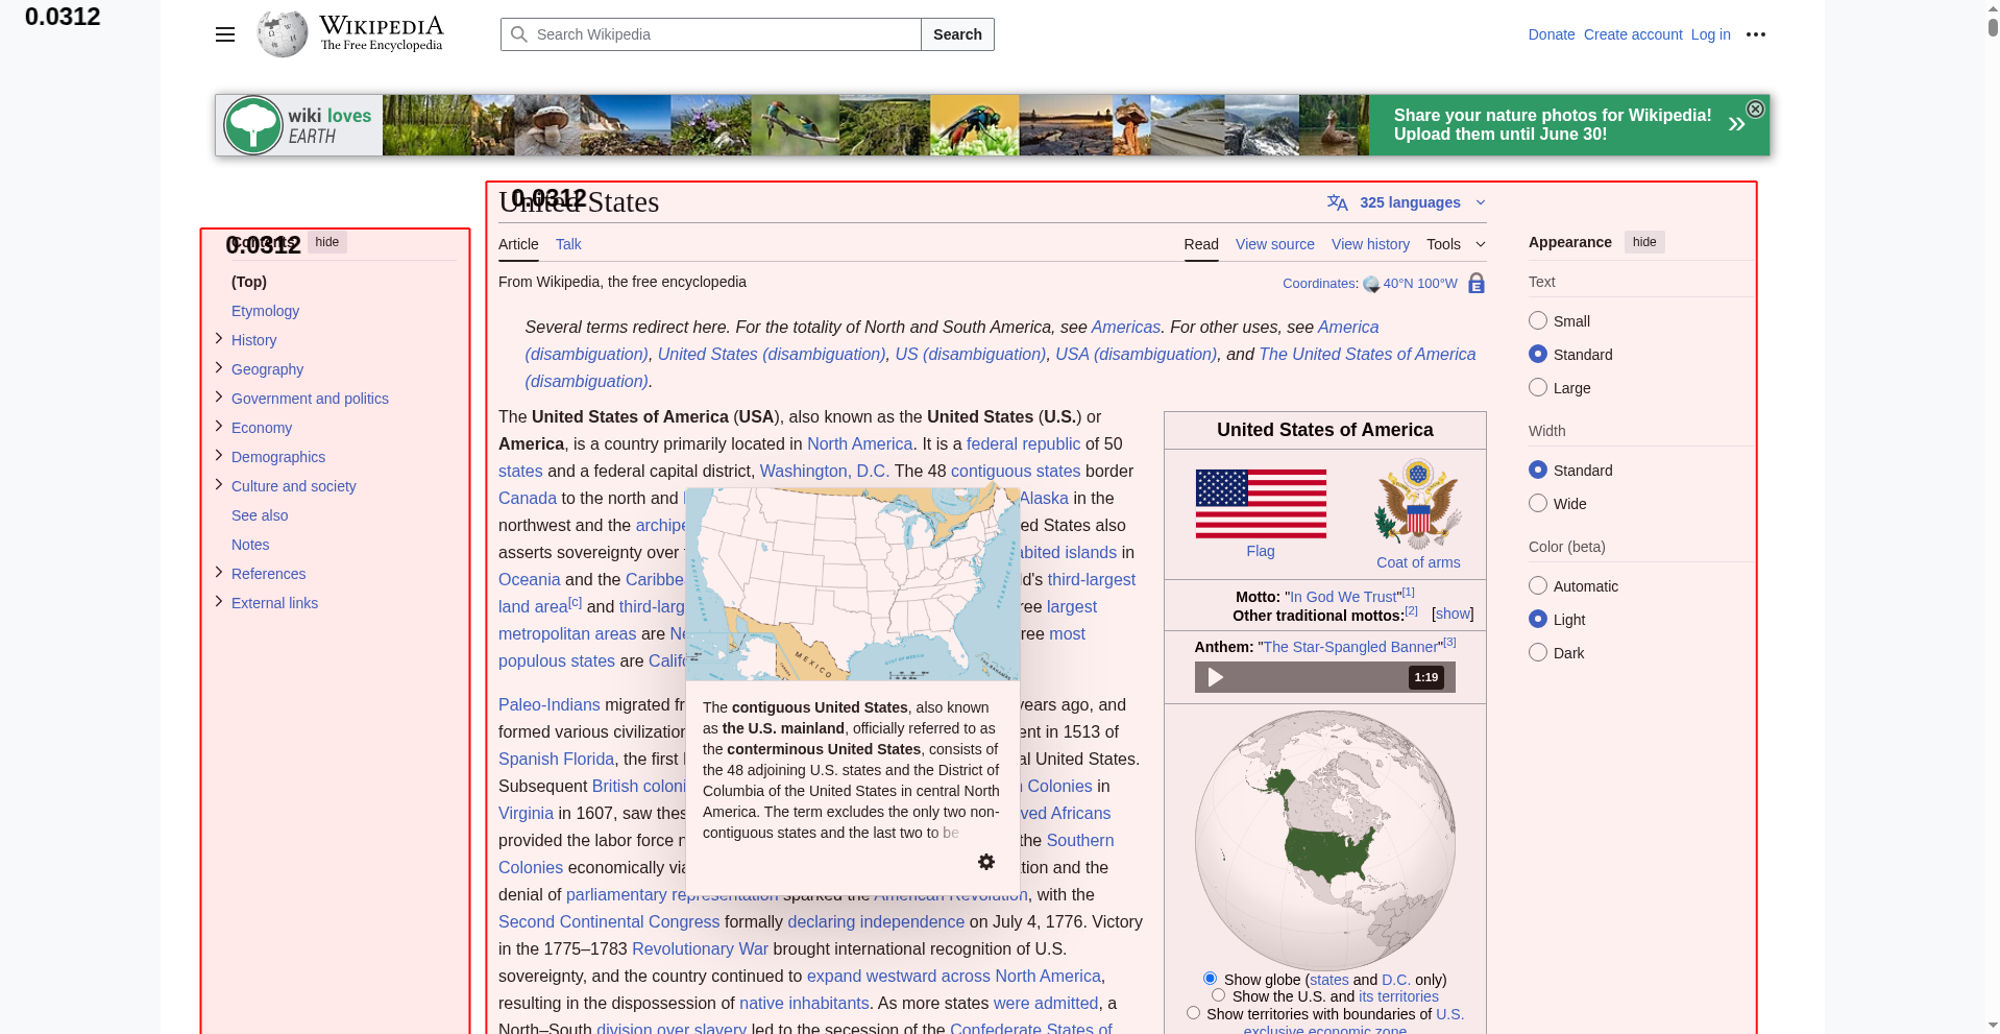Open the View history tab
Screen dimensions: 2000x1034
pos(1370,244)
